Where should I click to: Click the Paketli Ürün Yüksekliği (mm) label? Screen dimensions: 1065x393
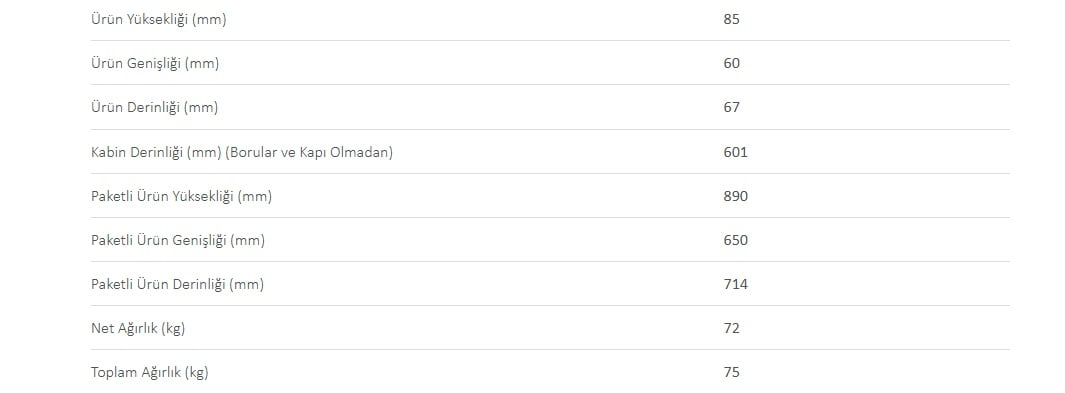point(181,197)
